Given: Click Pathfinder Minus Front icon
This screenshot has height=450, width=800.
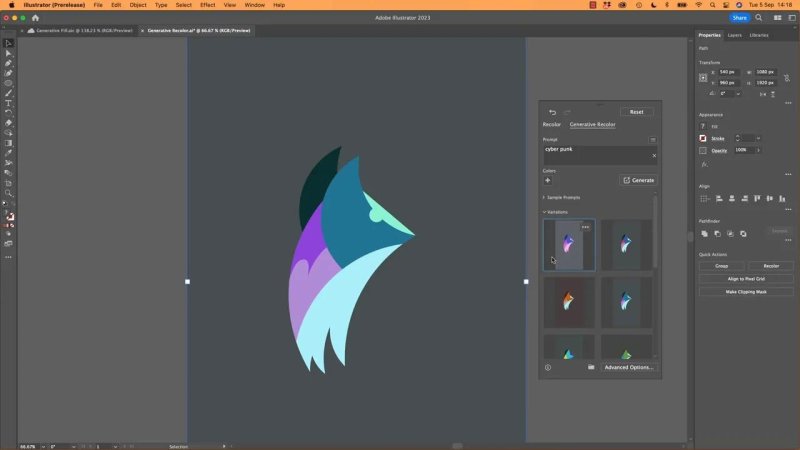Looking at the screenshot, I should click(x=717, y=234).
